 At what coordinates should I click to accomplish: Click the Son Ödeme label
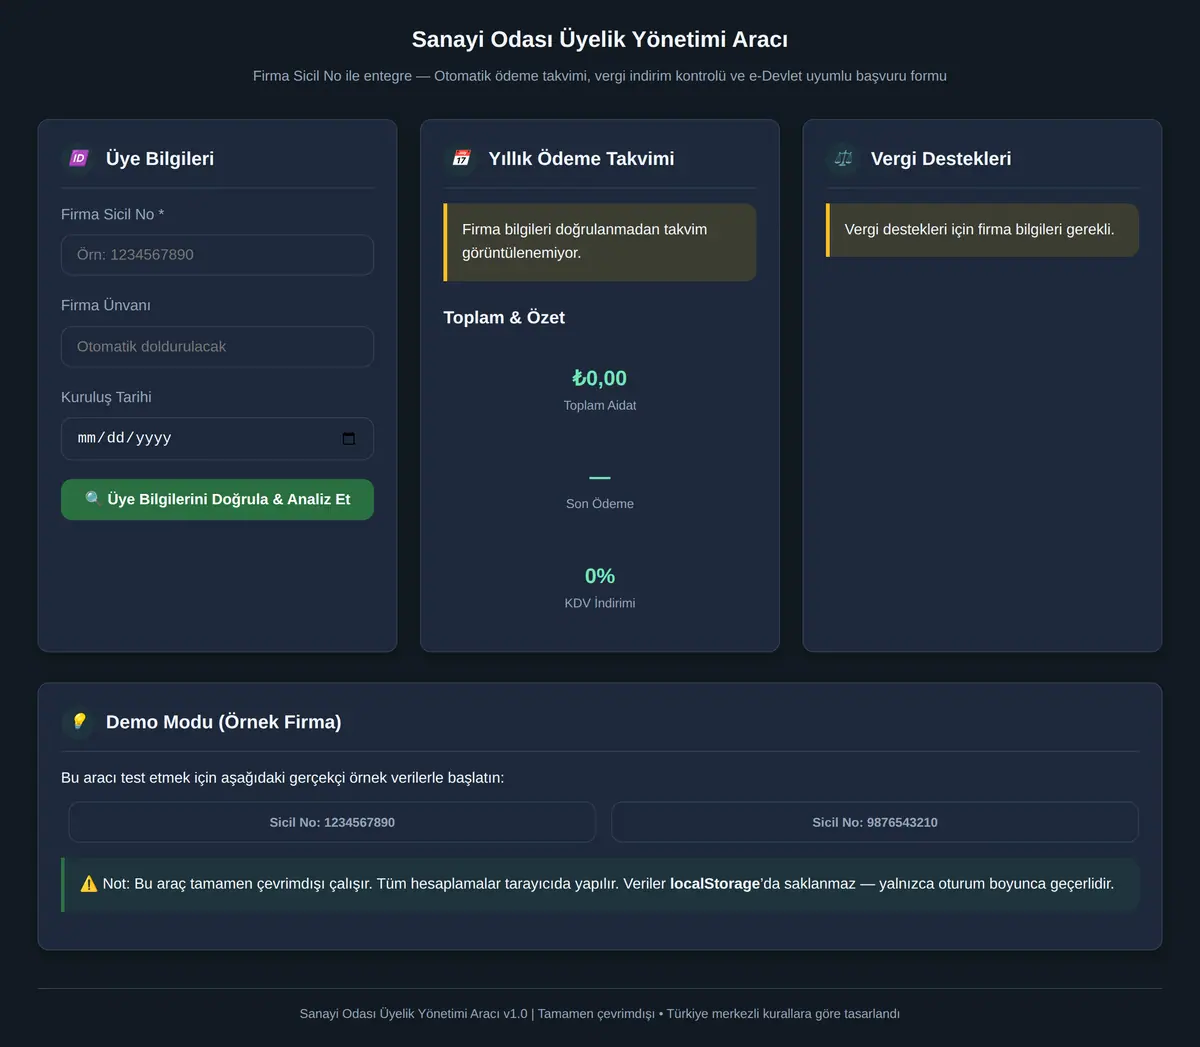coord(600,504)
